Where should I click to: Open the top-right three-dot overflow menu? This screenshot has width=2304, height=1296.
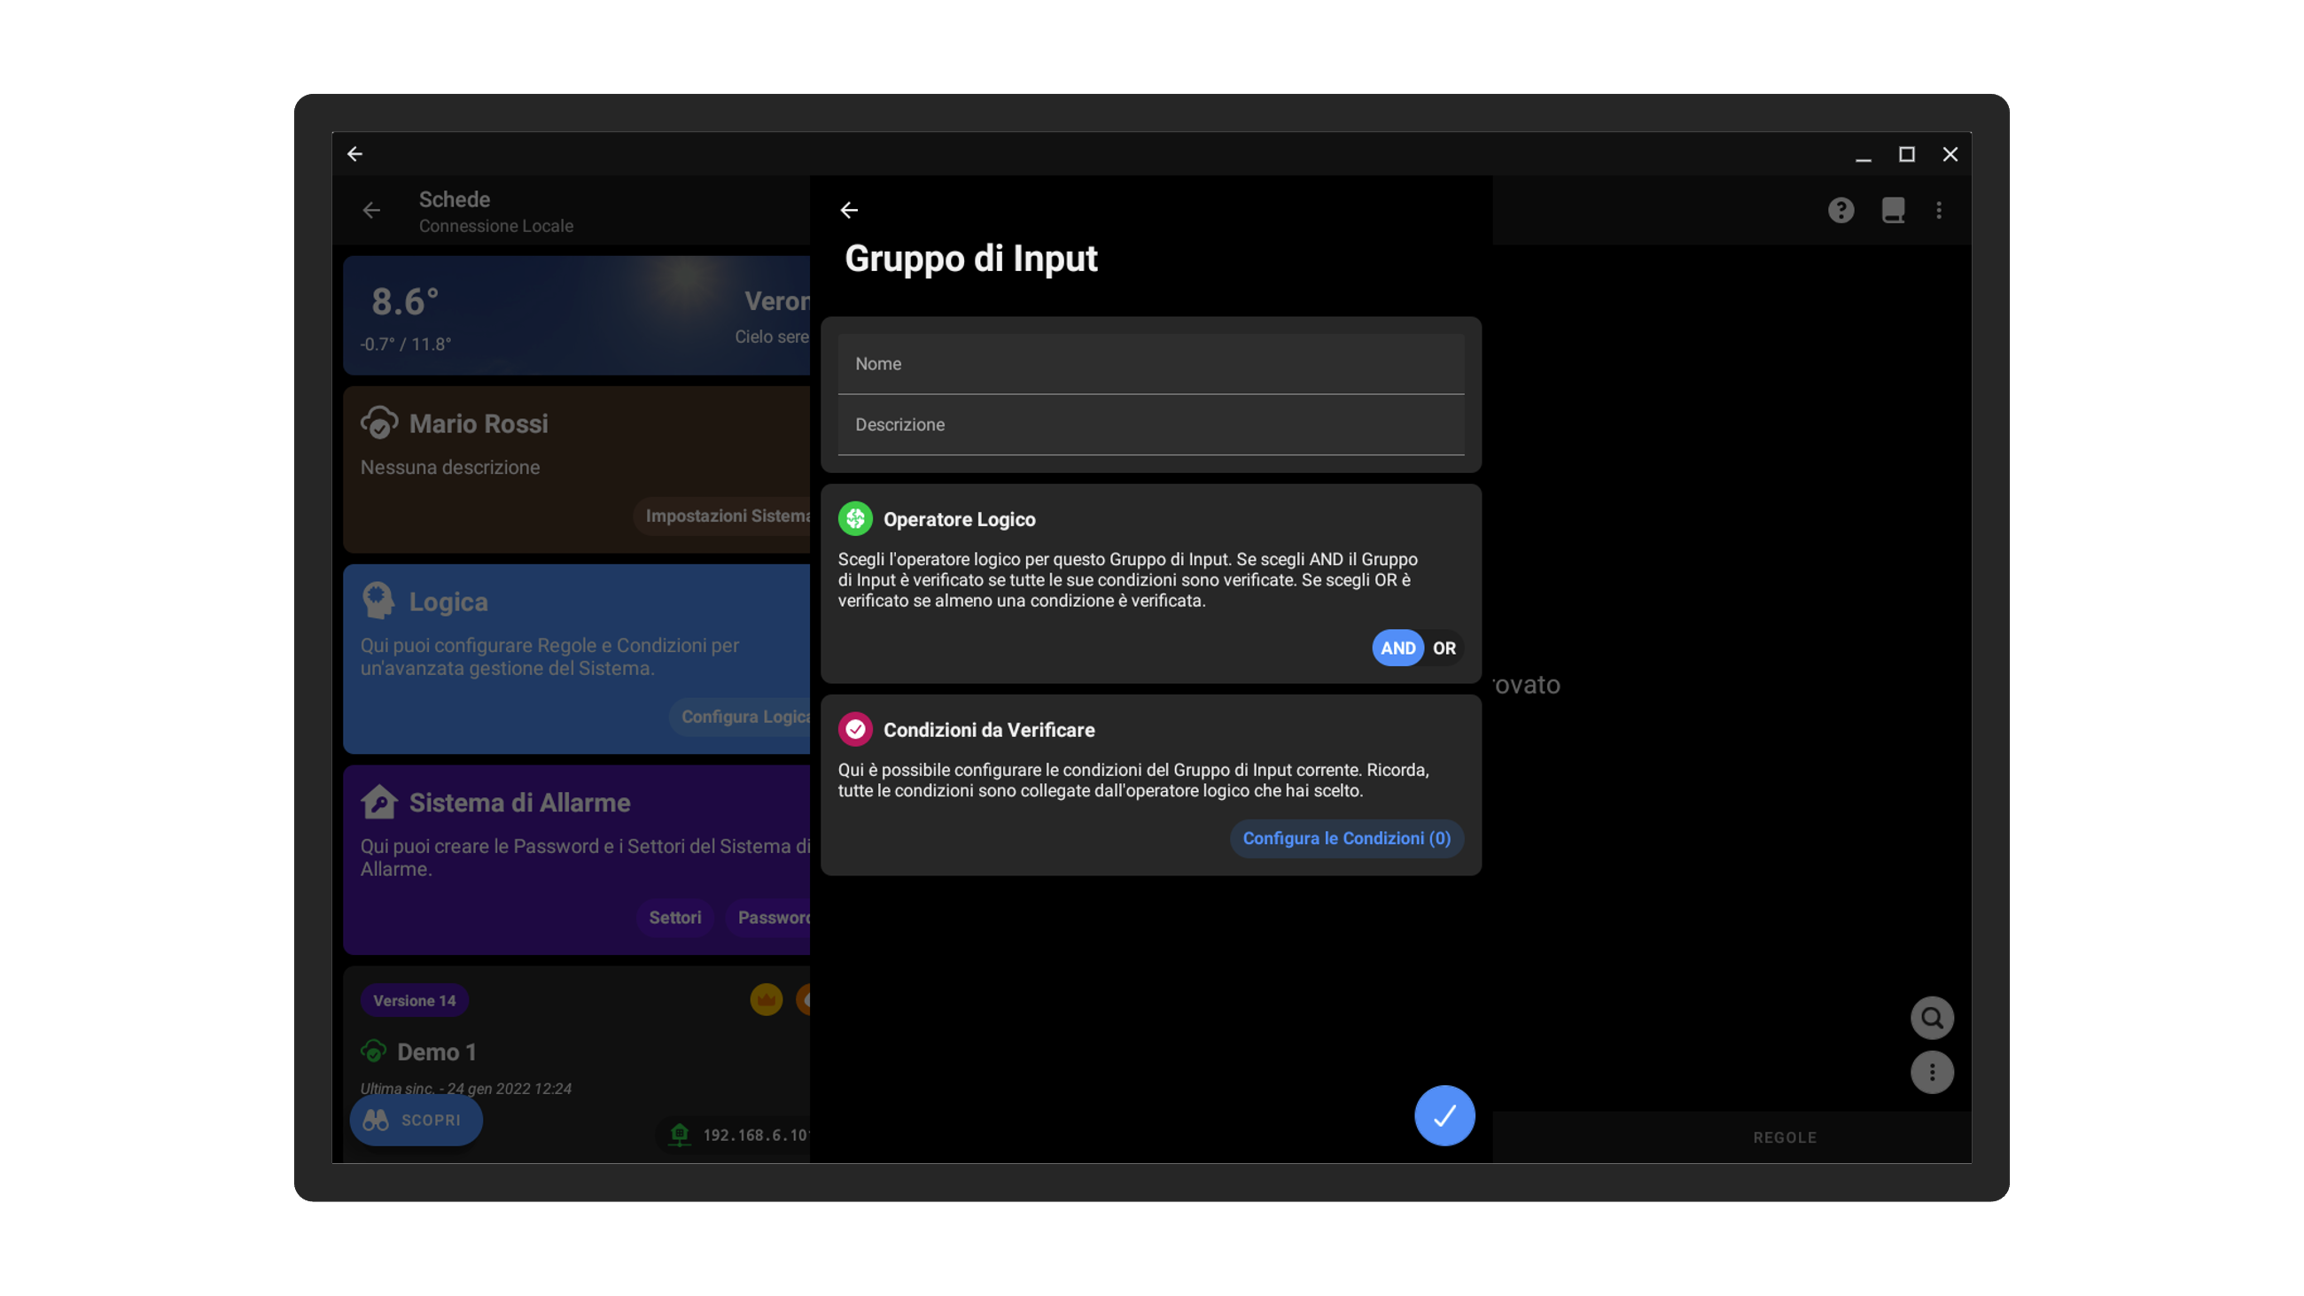pyautogui.click(x=1939, y=210)
